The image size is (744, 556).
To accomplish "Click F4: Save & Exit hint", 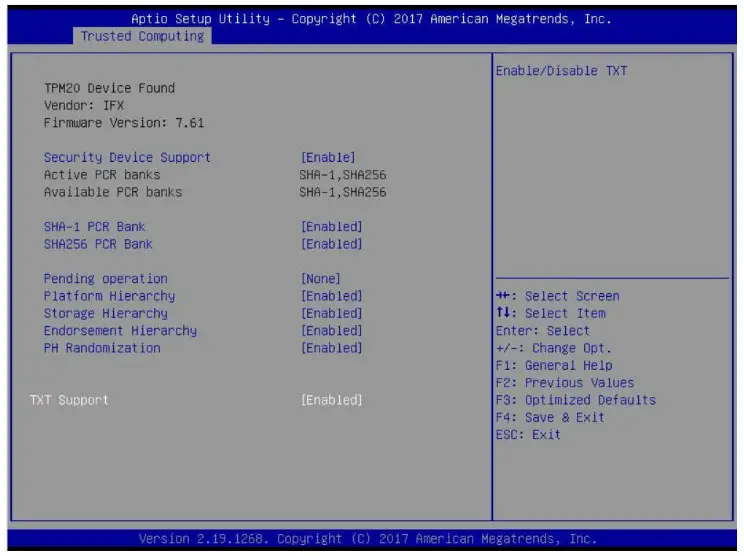I will [x=550, y=418].
